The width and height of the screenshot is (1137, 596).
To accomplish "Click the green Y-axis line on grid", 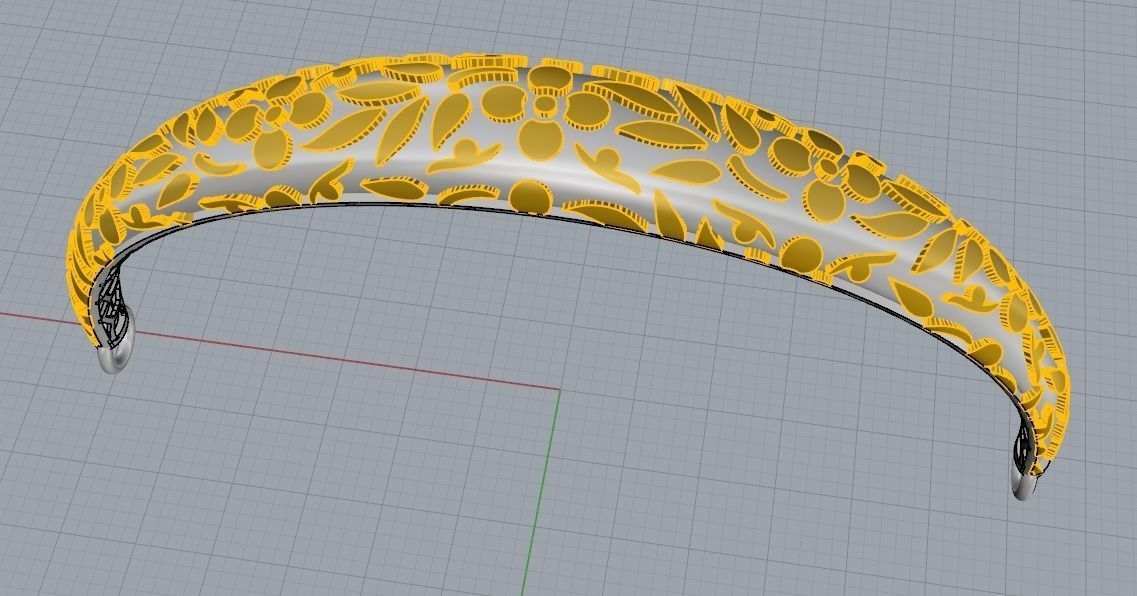I will click(539, 491).
